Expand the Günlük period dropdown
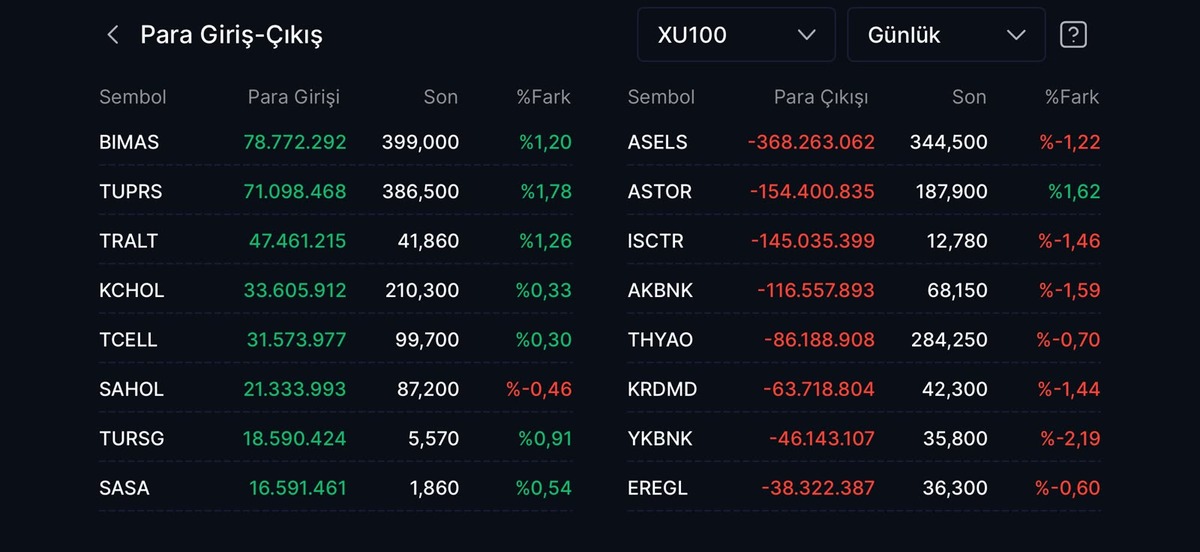 pos(946,35)
